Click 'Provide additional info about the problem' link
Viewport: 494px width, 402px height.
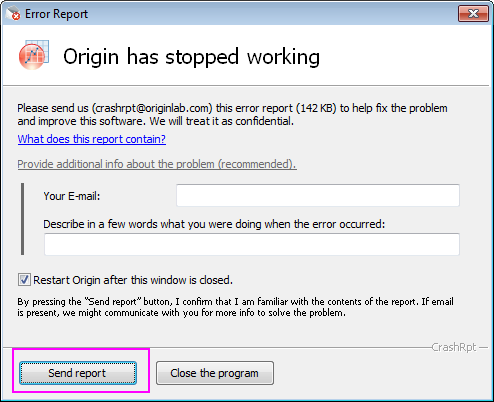tap(157, 164)
